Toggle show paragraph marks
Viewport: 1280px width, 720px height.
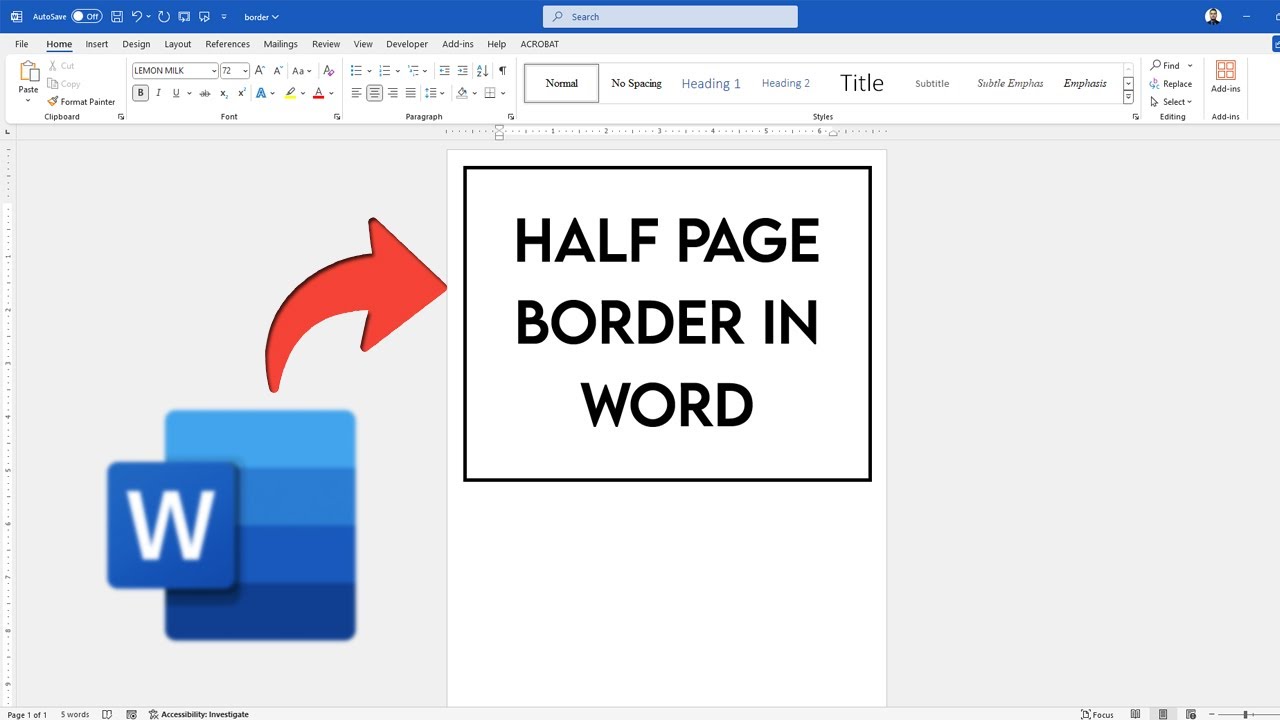(502, 71)
